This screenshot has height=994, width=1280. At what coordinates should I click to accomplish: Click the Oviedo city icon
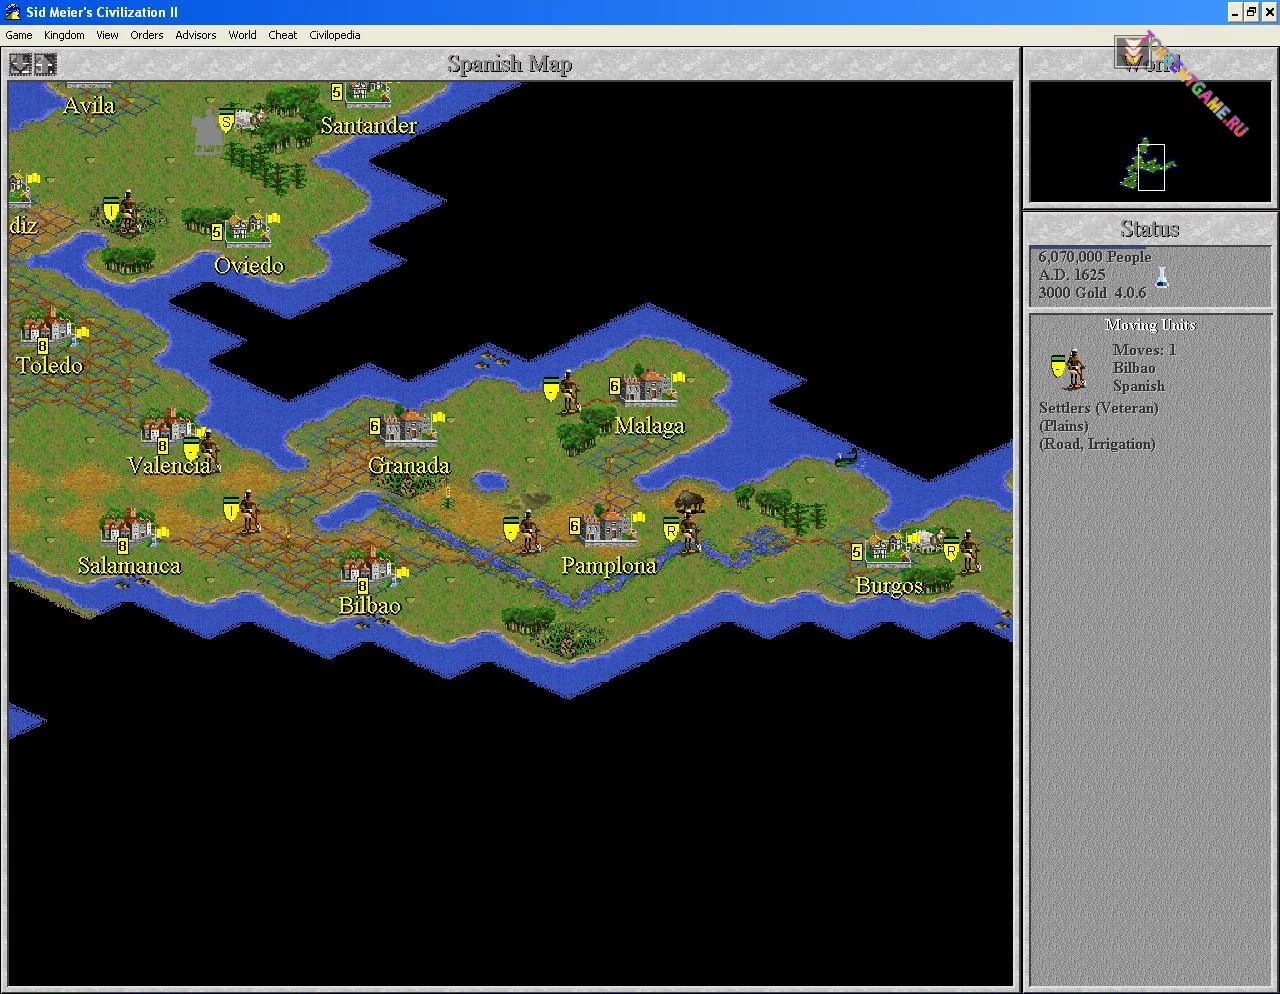pyautogui.click(x=246, y=230)
